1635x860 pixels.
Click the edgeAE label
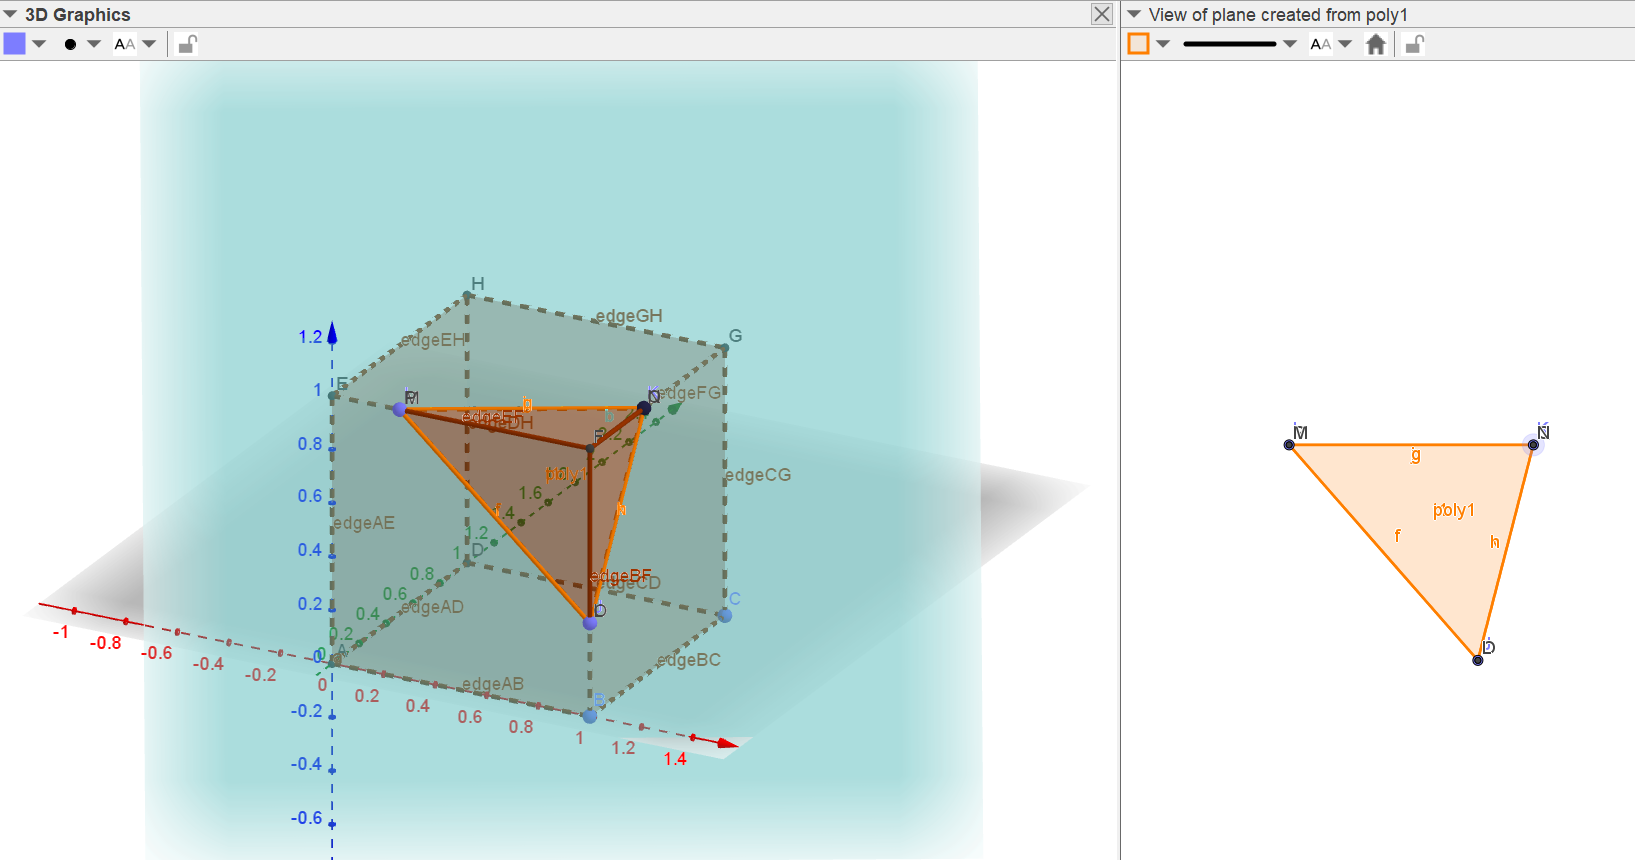click(364, 523)
